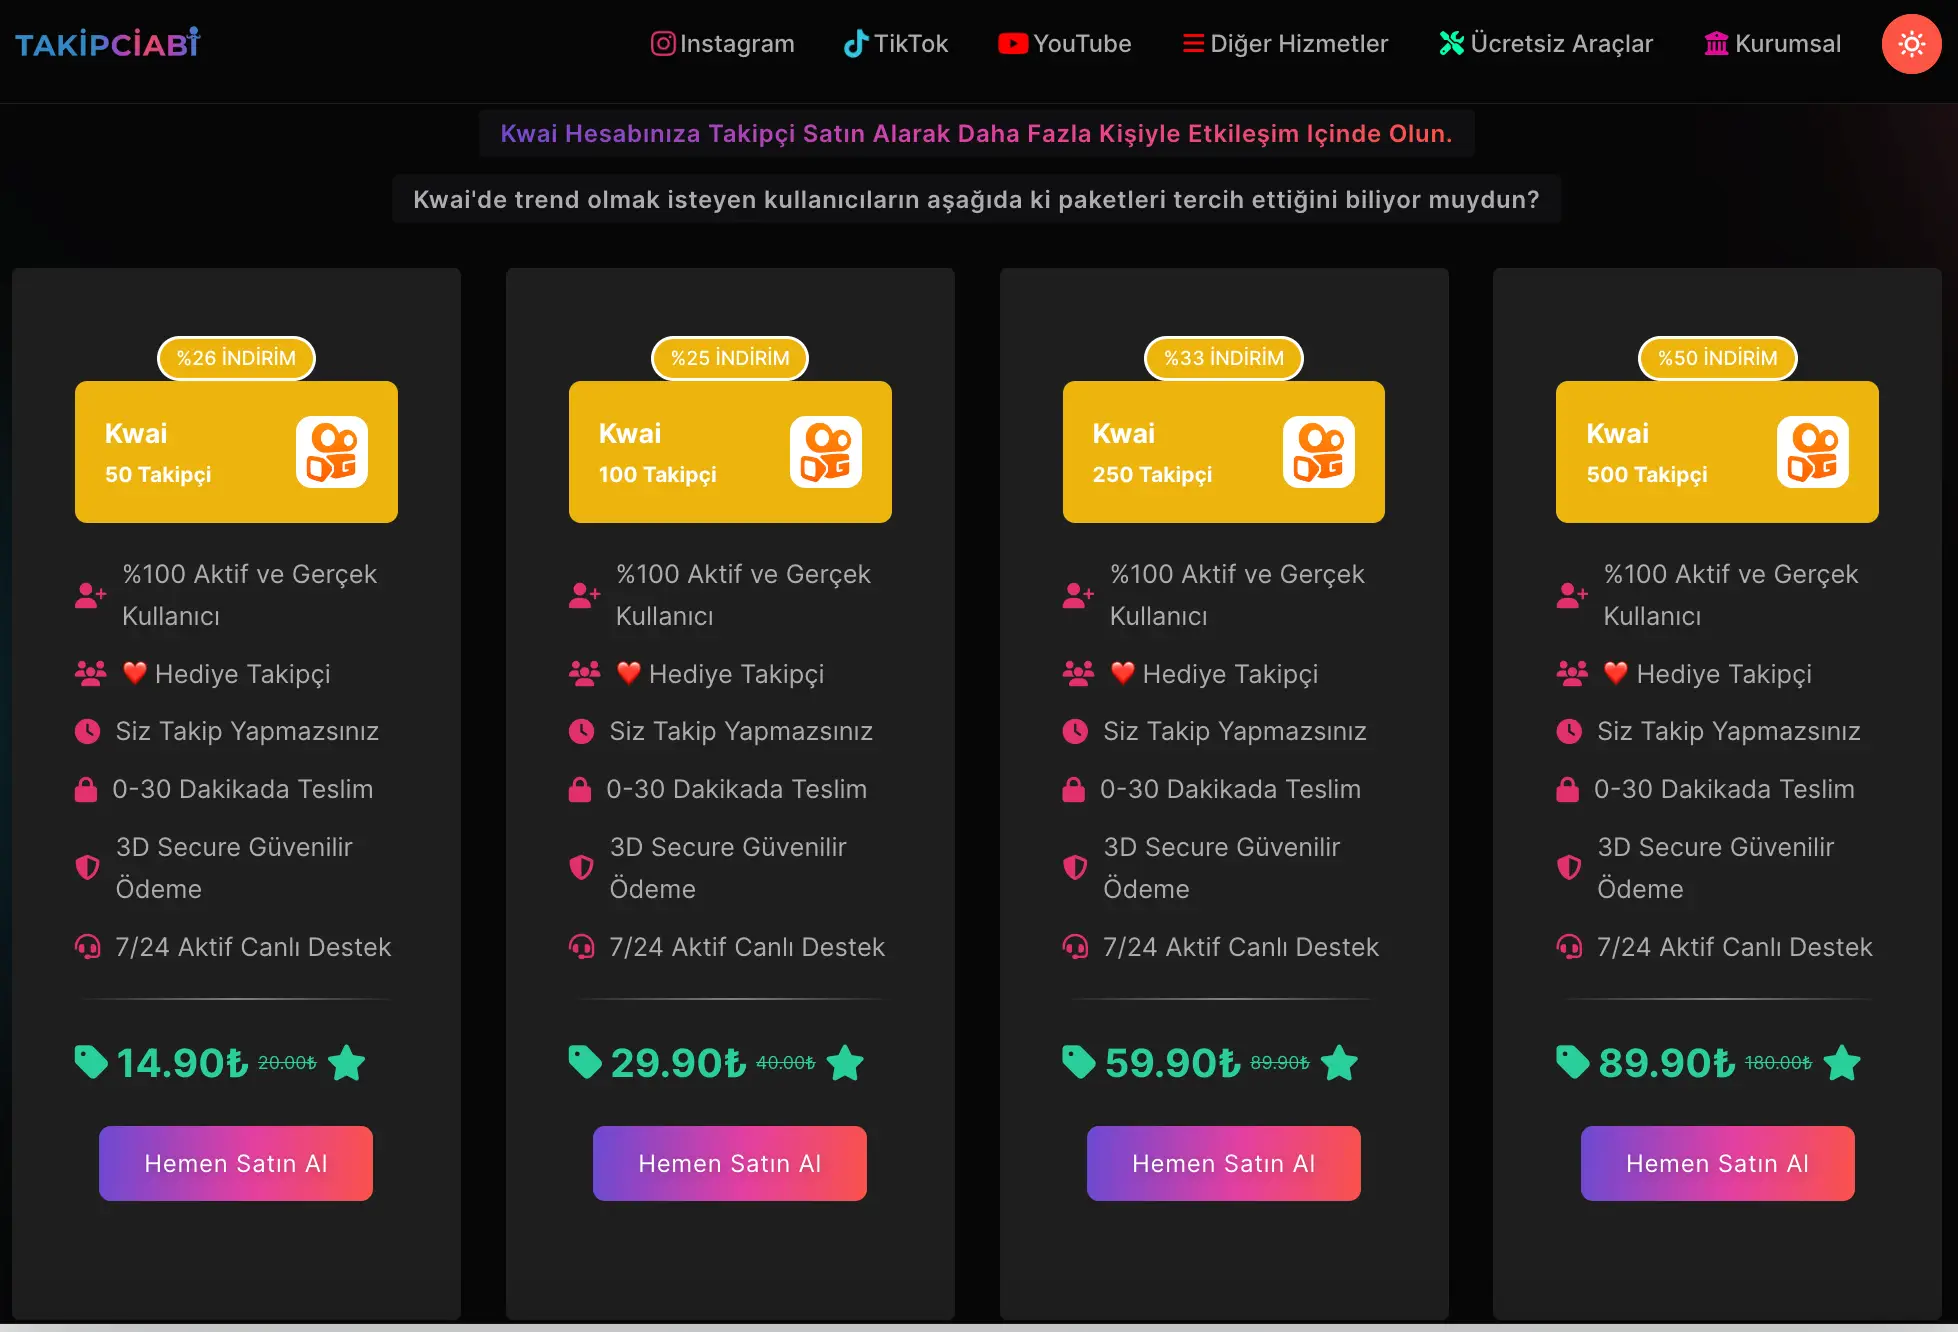
Task: Click the %50 İNDİRİM discount badge
Action: [x=1718, y=358]
